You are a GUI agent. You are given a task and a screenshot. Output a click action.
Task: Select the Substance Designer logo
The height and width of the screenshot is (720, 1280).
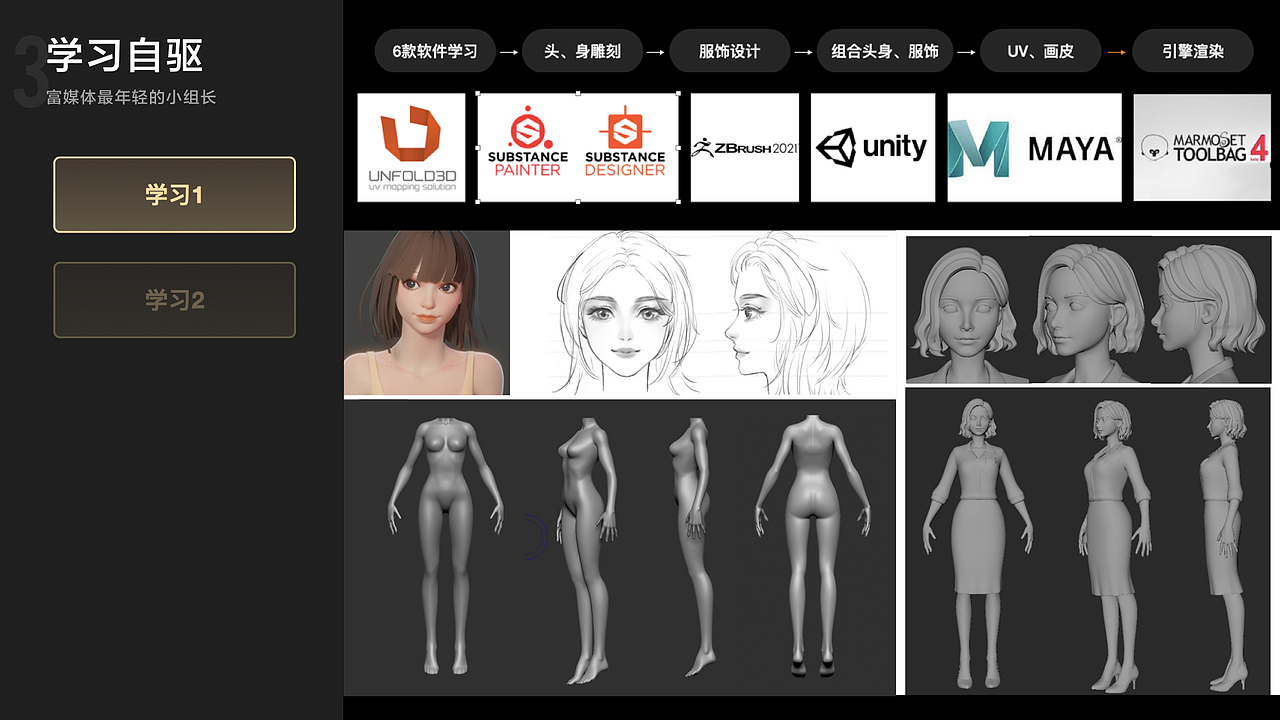627,140
